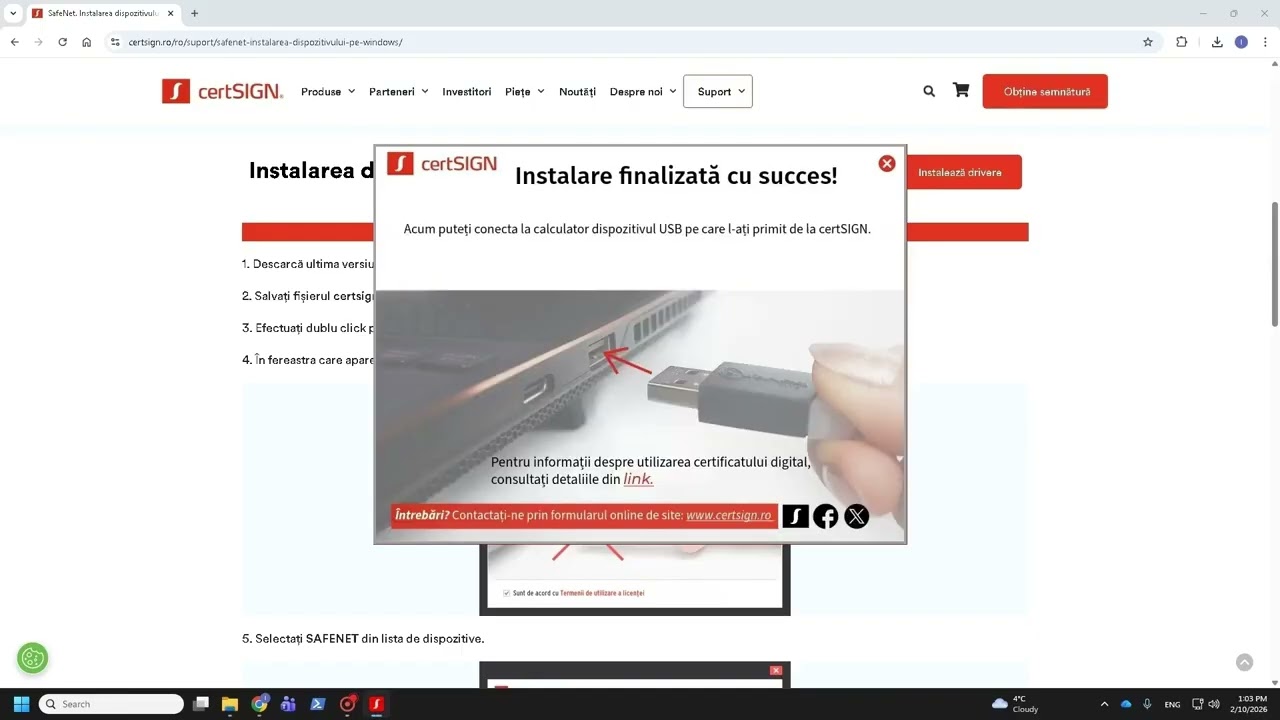
Task: Open the browser Extensions puzzle icon
Action: (x=1182, y=42)
